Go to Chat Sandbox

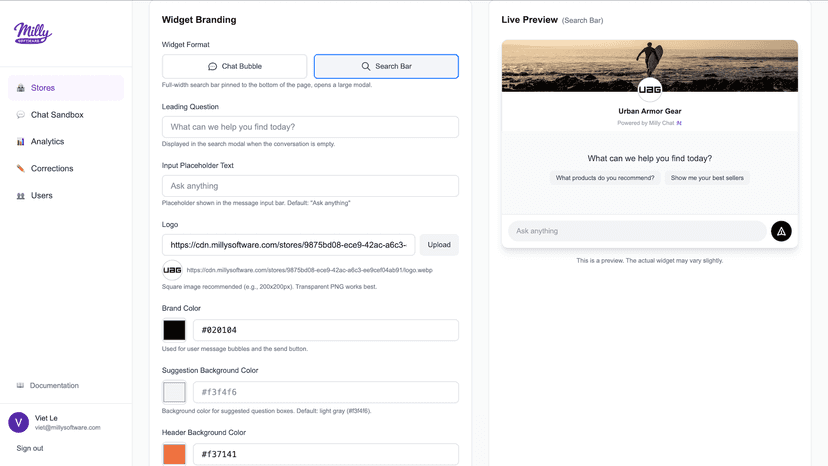coord(66,115)
